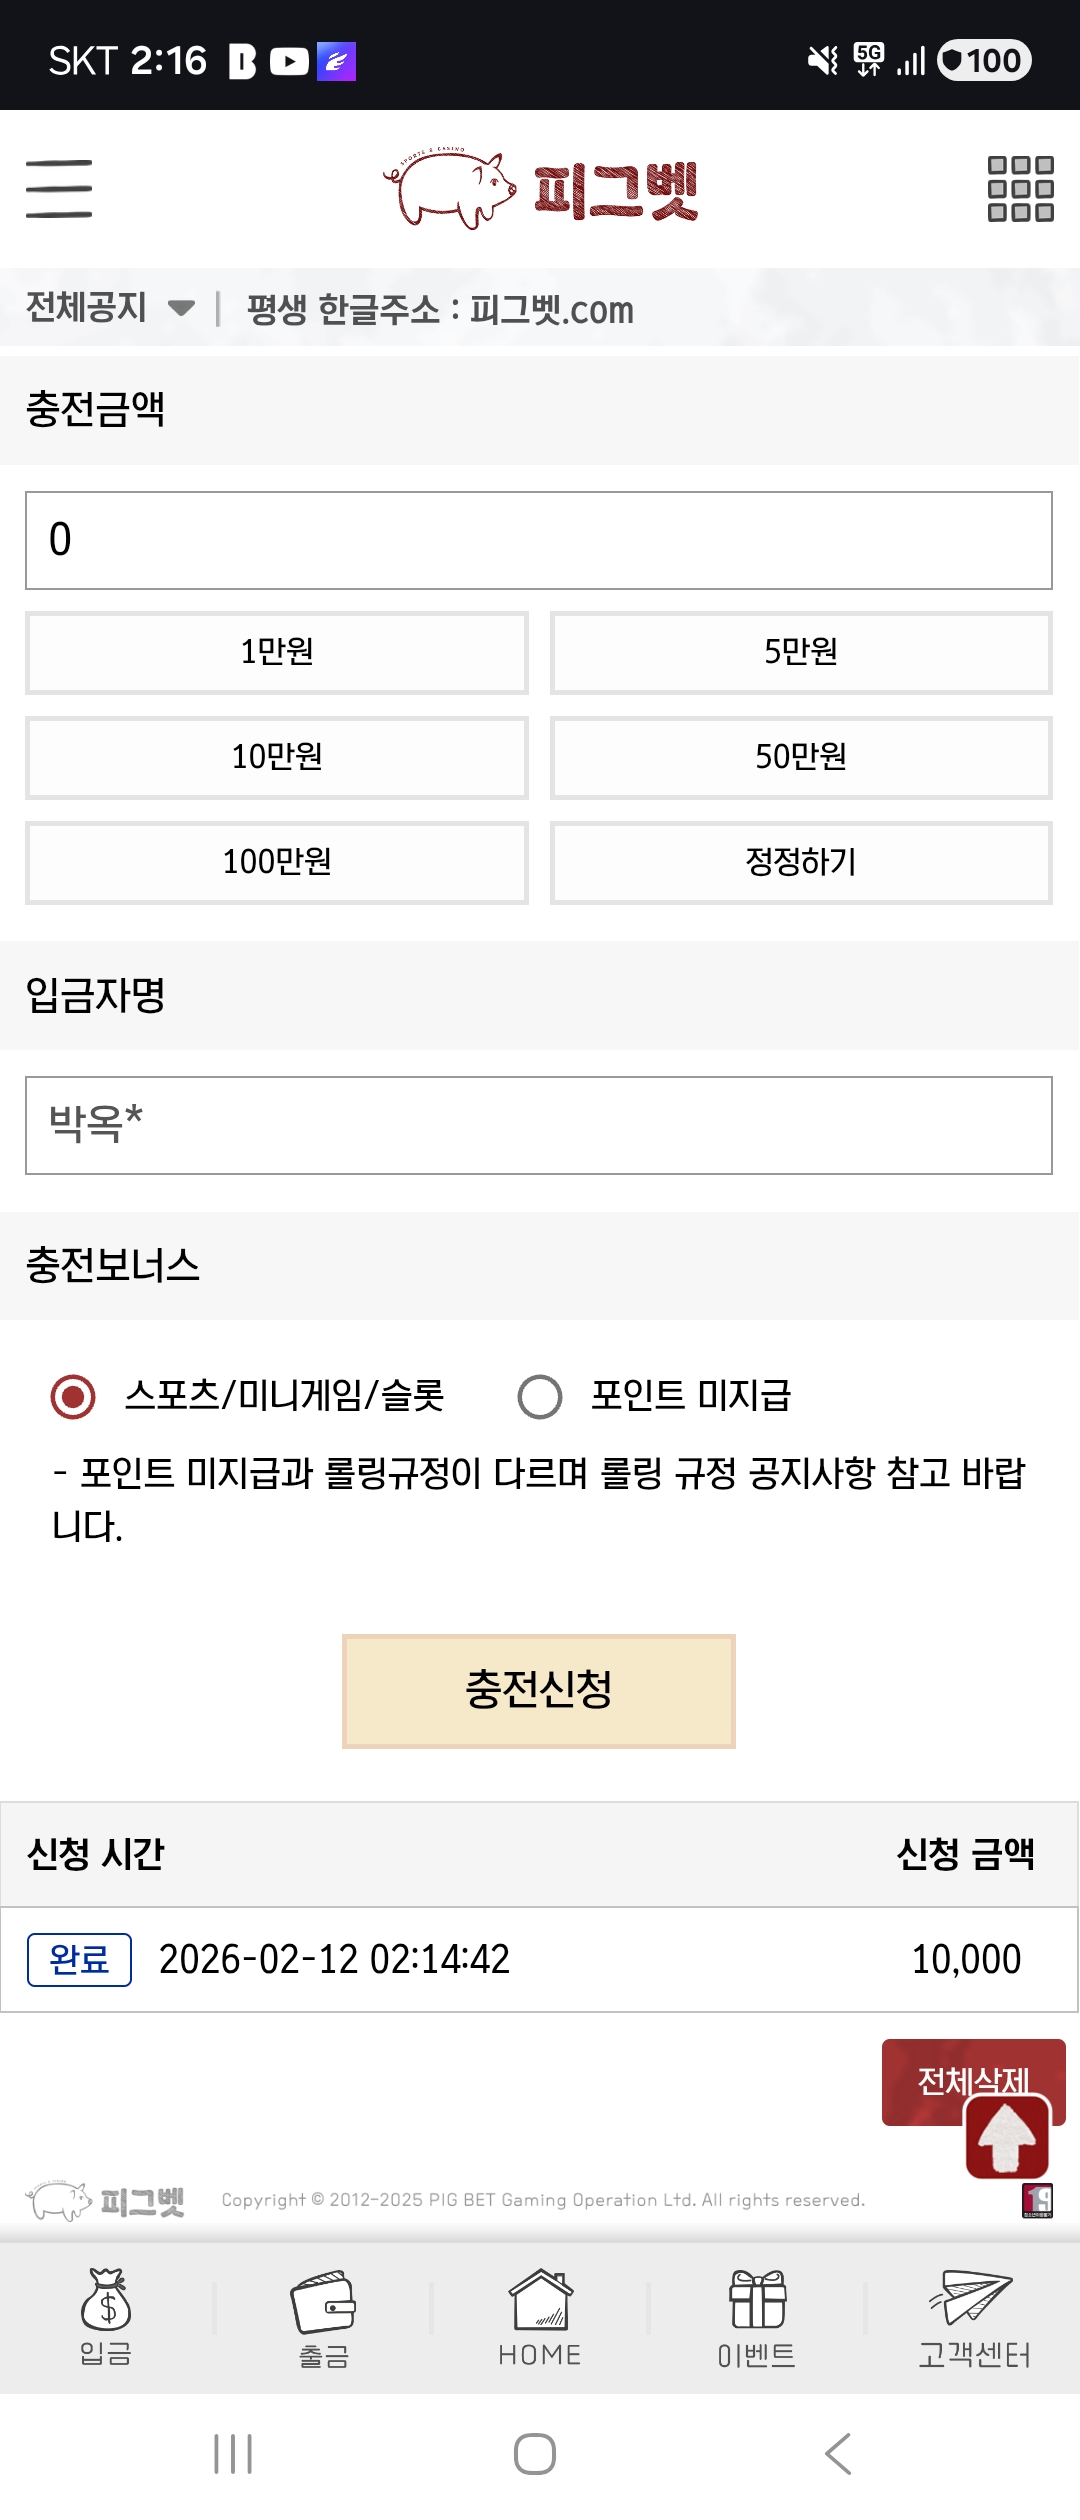Add 50만원 to charge amount
This screenshot has height=2520, width=1080.
point(801,757)
